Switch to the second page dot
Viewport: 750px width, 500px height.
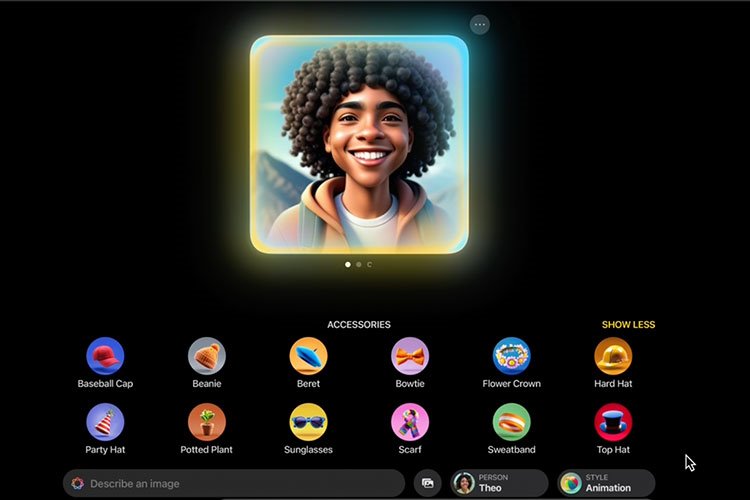[359, 265]
